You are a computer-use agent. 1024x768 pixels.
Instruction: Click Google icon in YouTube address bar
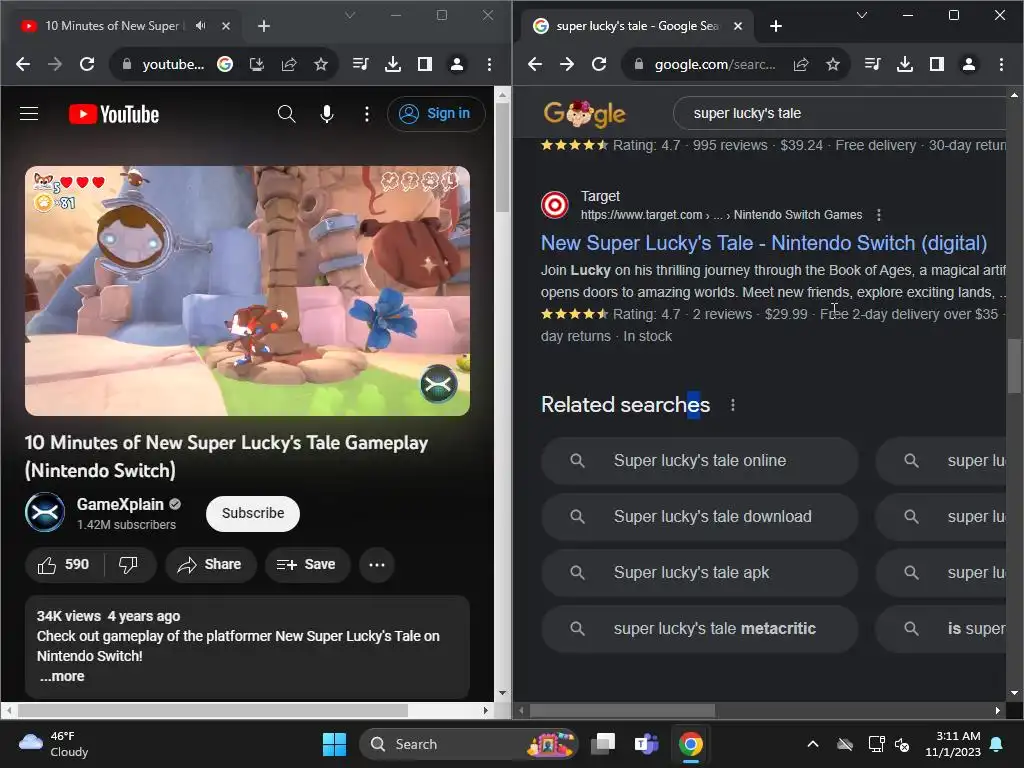coord(225,64)
